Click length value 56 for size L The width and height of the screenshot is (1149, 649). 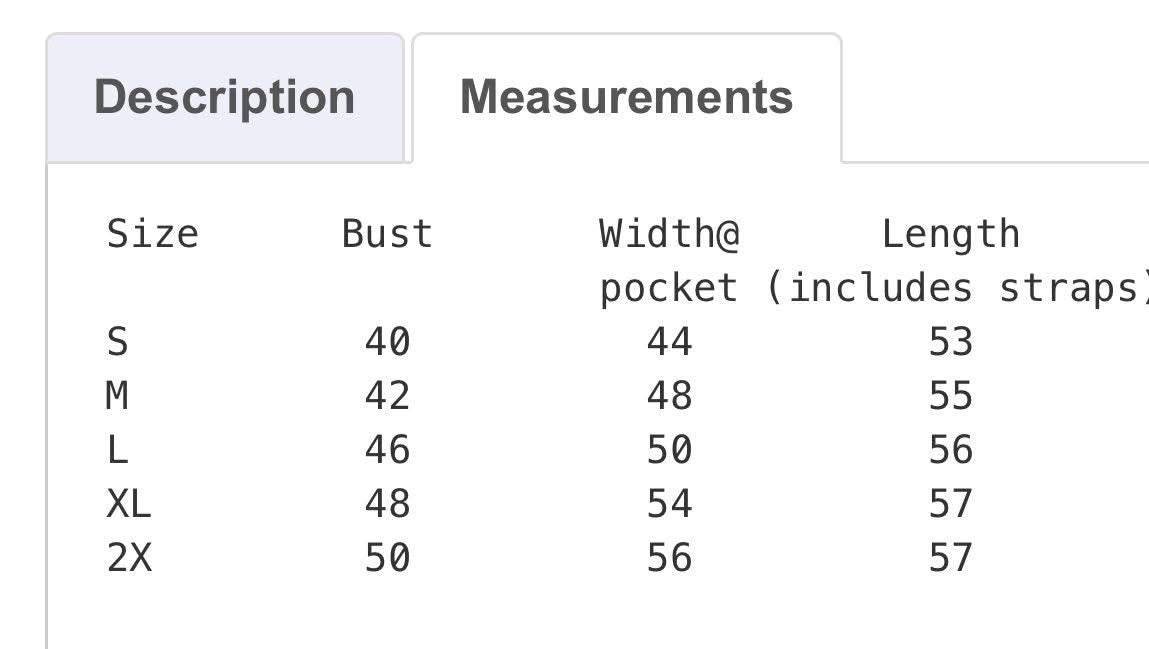(x=950, y=450)
